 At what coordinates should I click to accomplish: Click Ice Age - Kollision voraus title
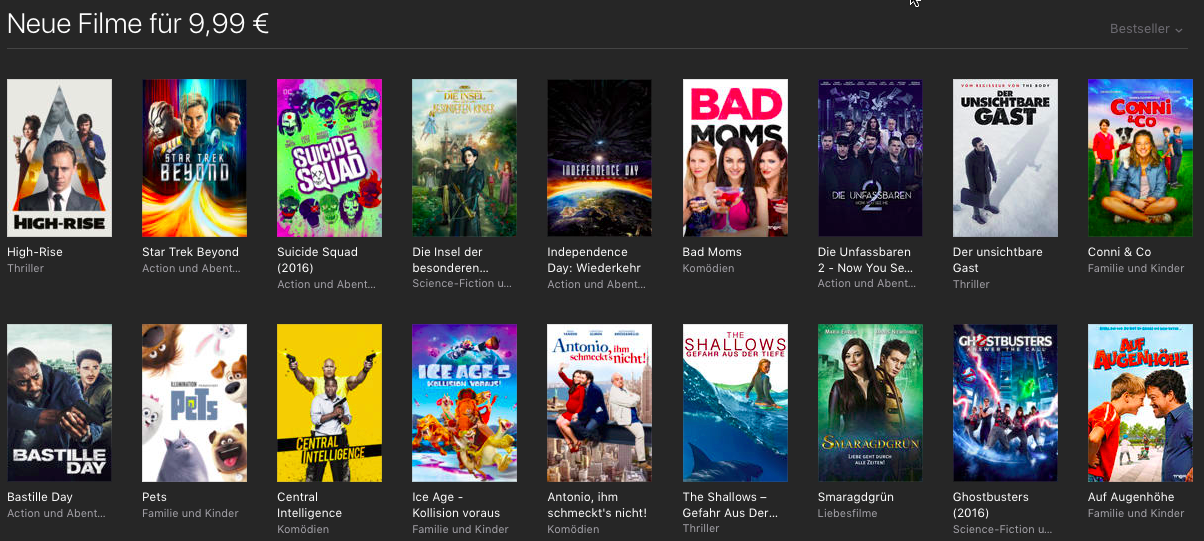456,505
